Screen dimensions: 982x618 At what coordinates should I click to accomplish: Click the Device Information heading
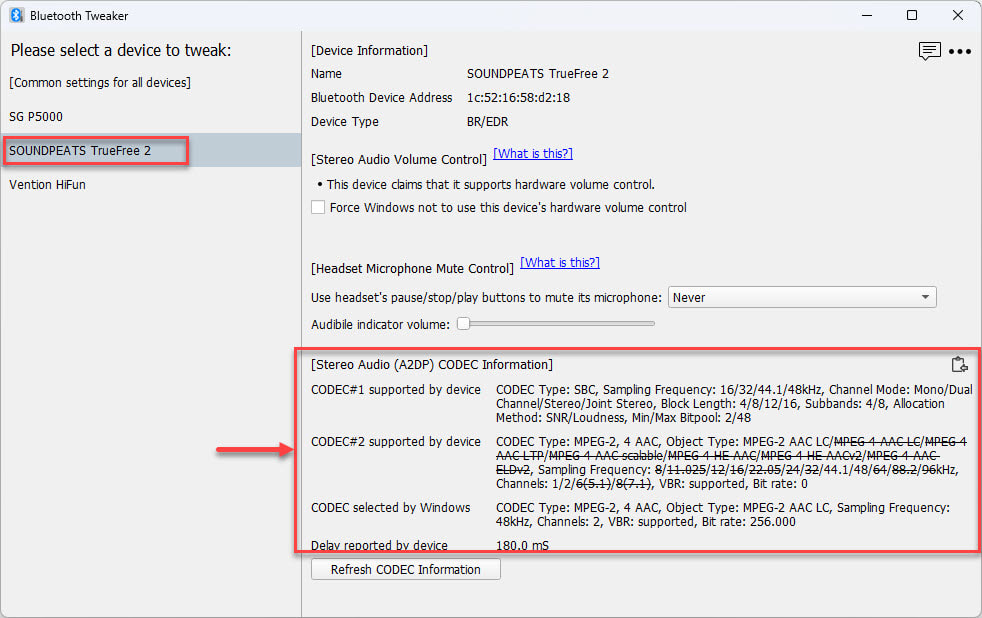coord(370,51)
